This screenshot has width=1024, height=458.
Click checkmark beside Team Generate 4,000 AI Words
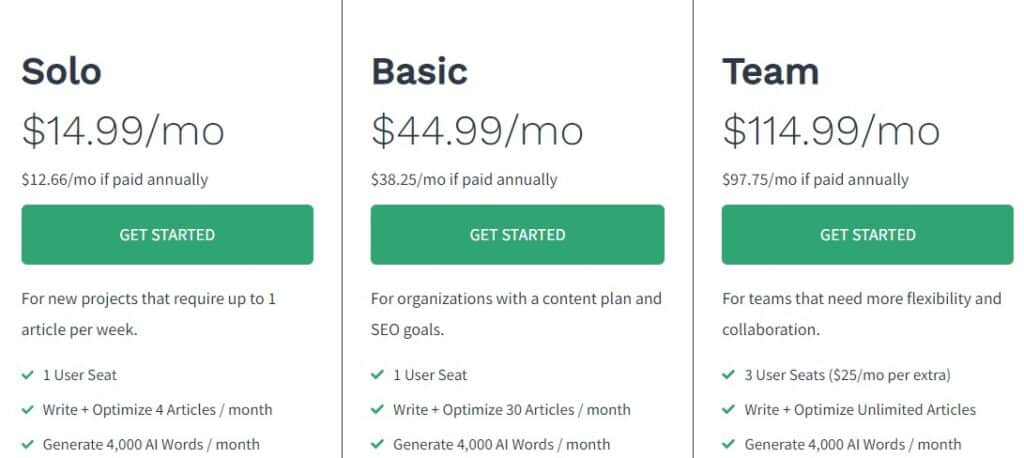(x=728, y=444)
